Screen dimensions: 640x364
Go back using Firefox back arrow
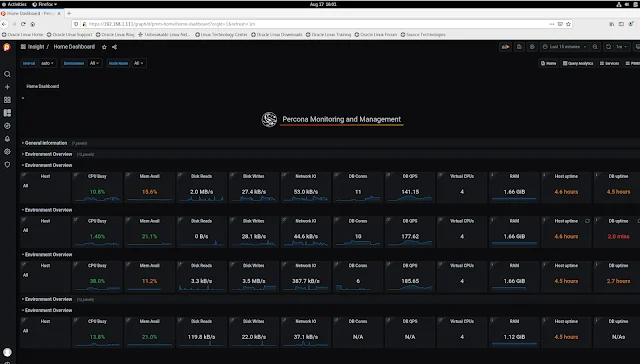pyautogui.click(x=4, y=24)
